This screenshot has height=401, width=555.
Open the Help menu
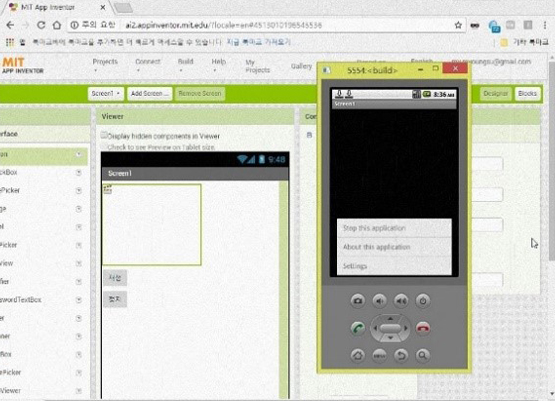[218, 65]
